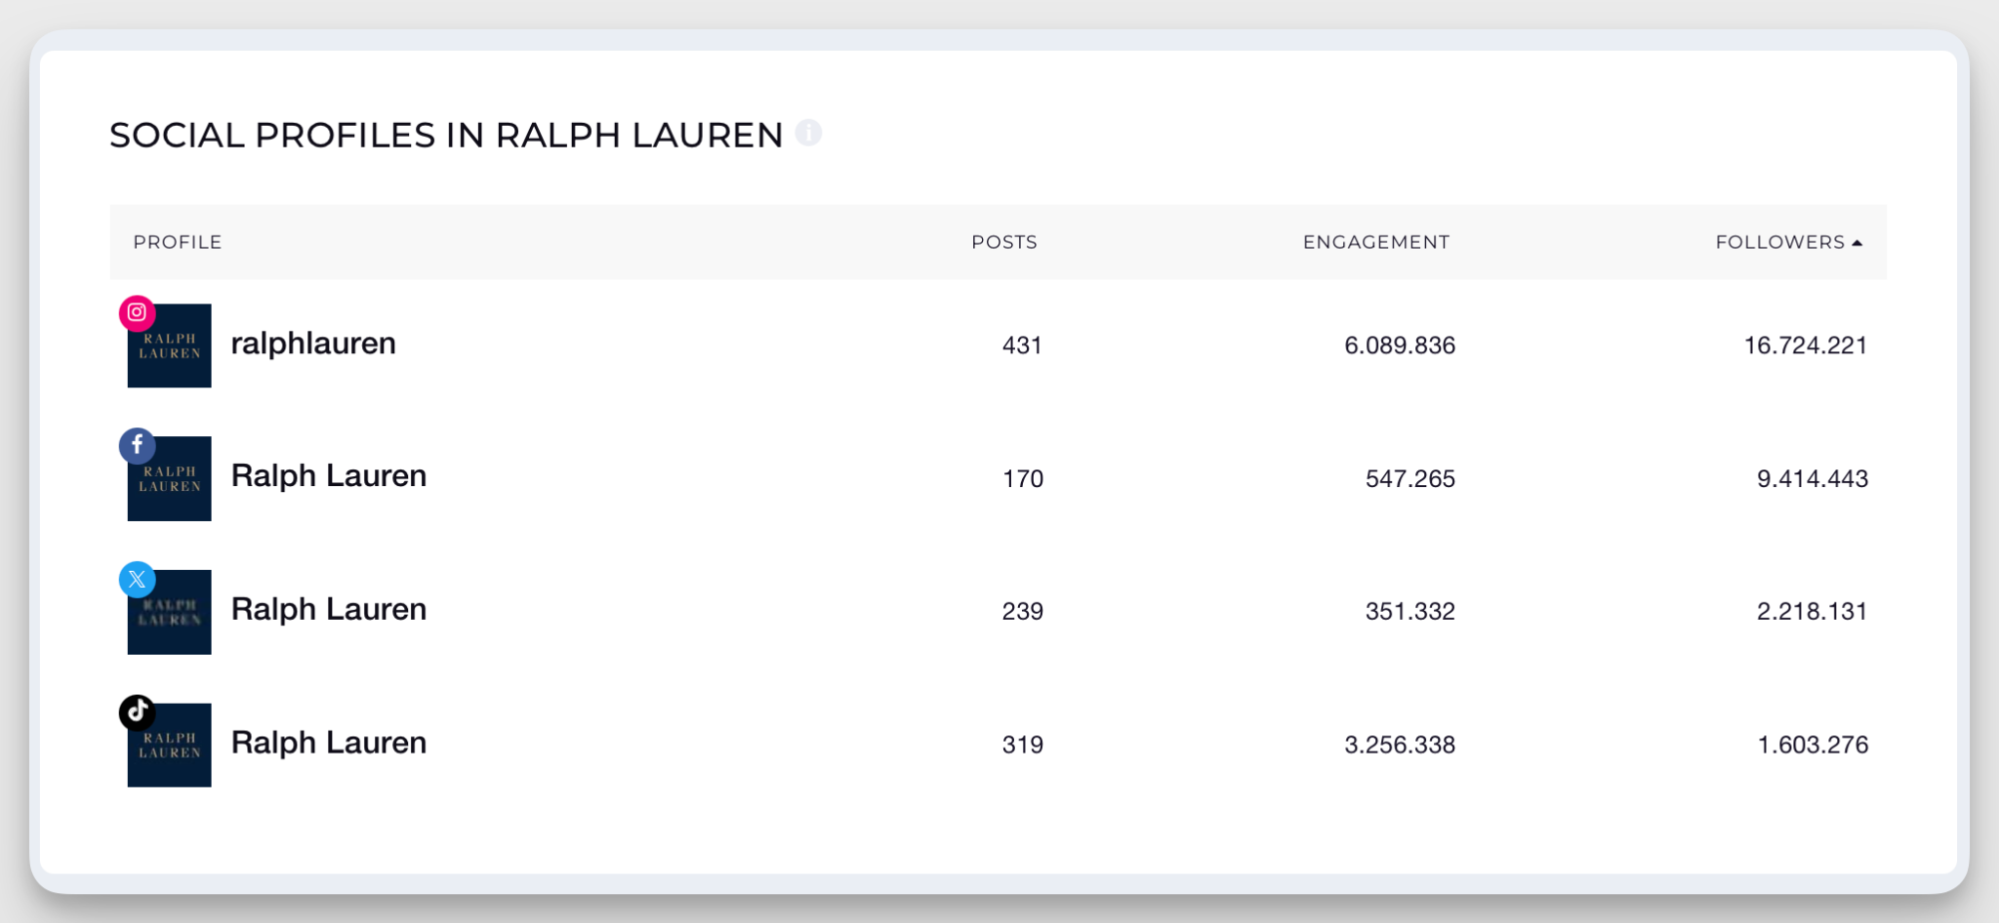The image size is (1999, 924).
Task: Click the Instagram badge on ralphlauren profile
Action: point(136,311)
